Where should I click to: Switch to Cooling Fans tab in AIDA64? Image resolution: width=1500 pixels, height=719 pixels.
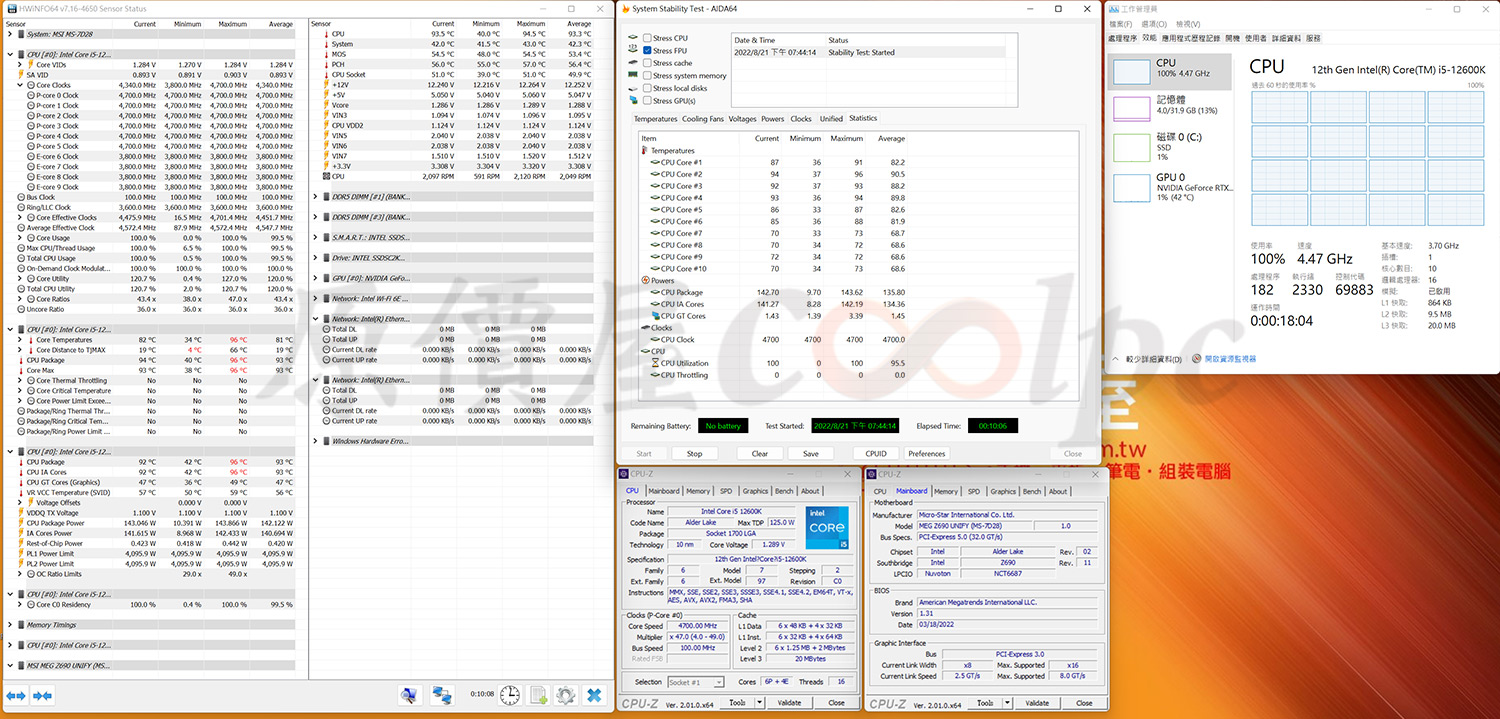coord(703,119)
